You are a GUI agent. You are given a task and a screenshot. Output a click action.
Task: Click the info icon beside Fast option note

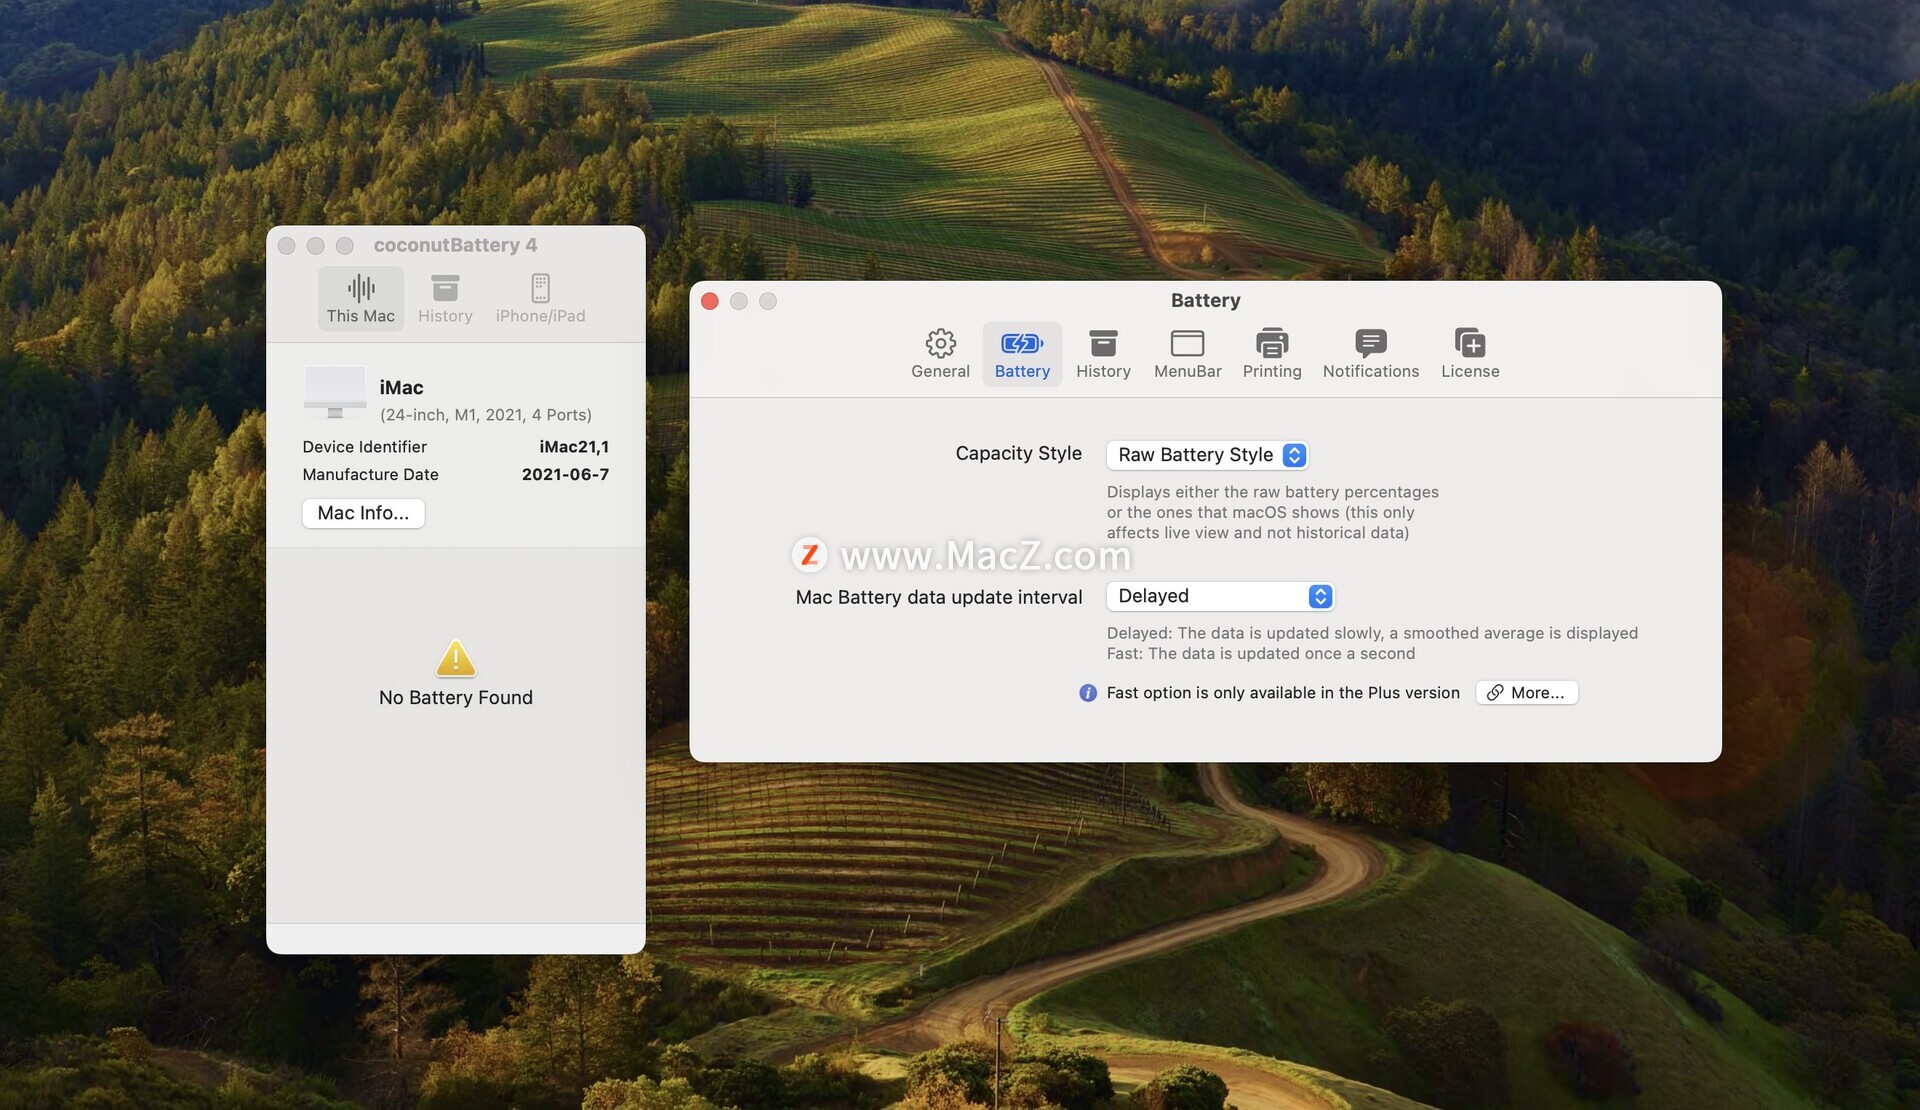(x=1088, y=693)
